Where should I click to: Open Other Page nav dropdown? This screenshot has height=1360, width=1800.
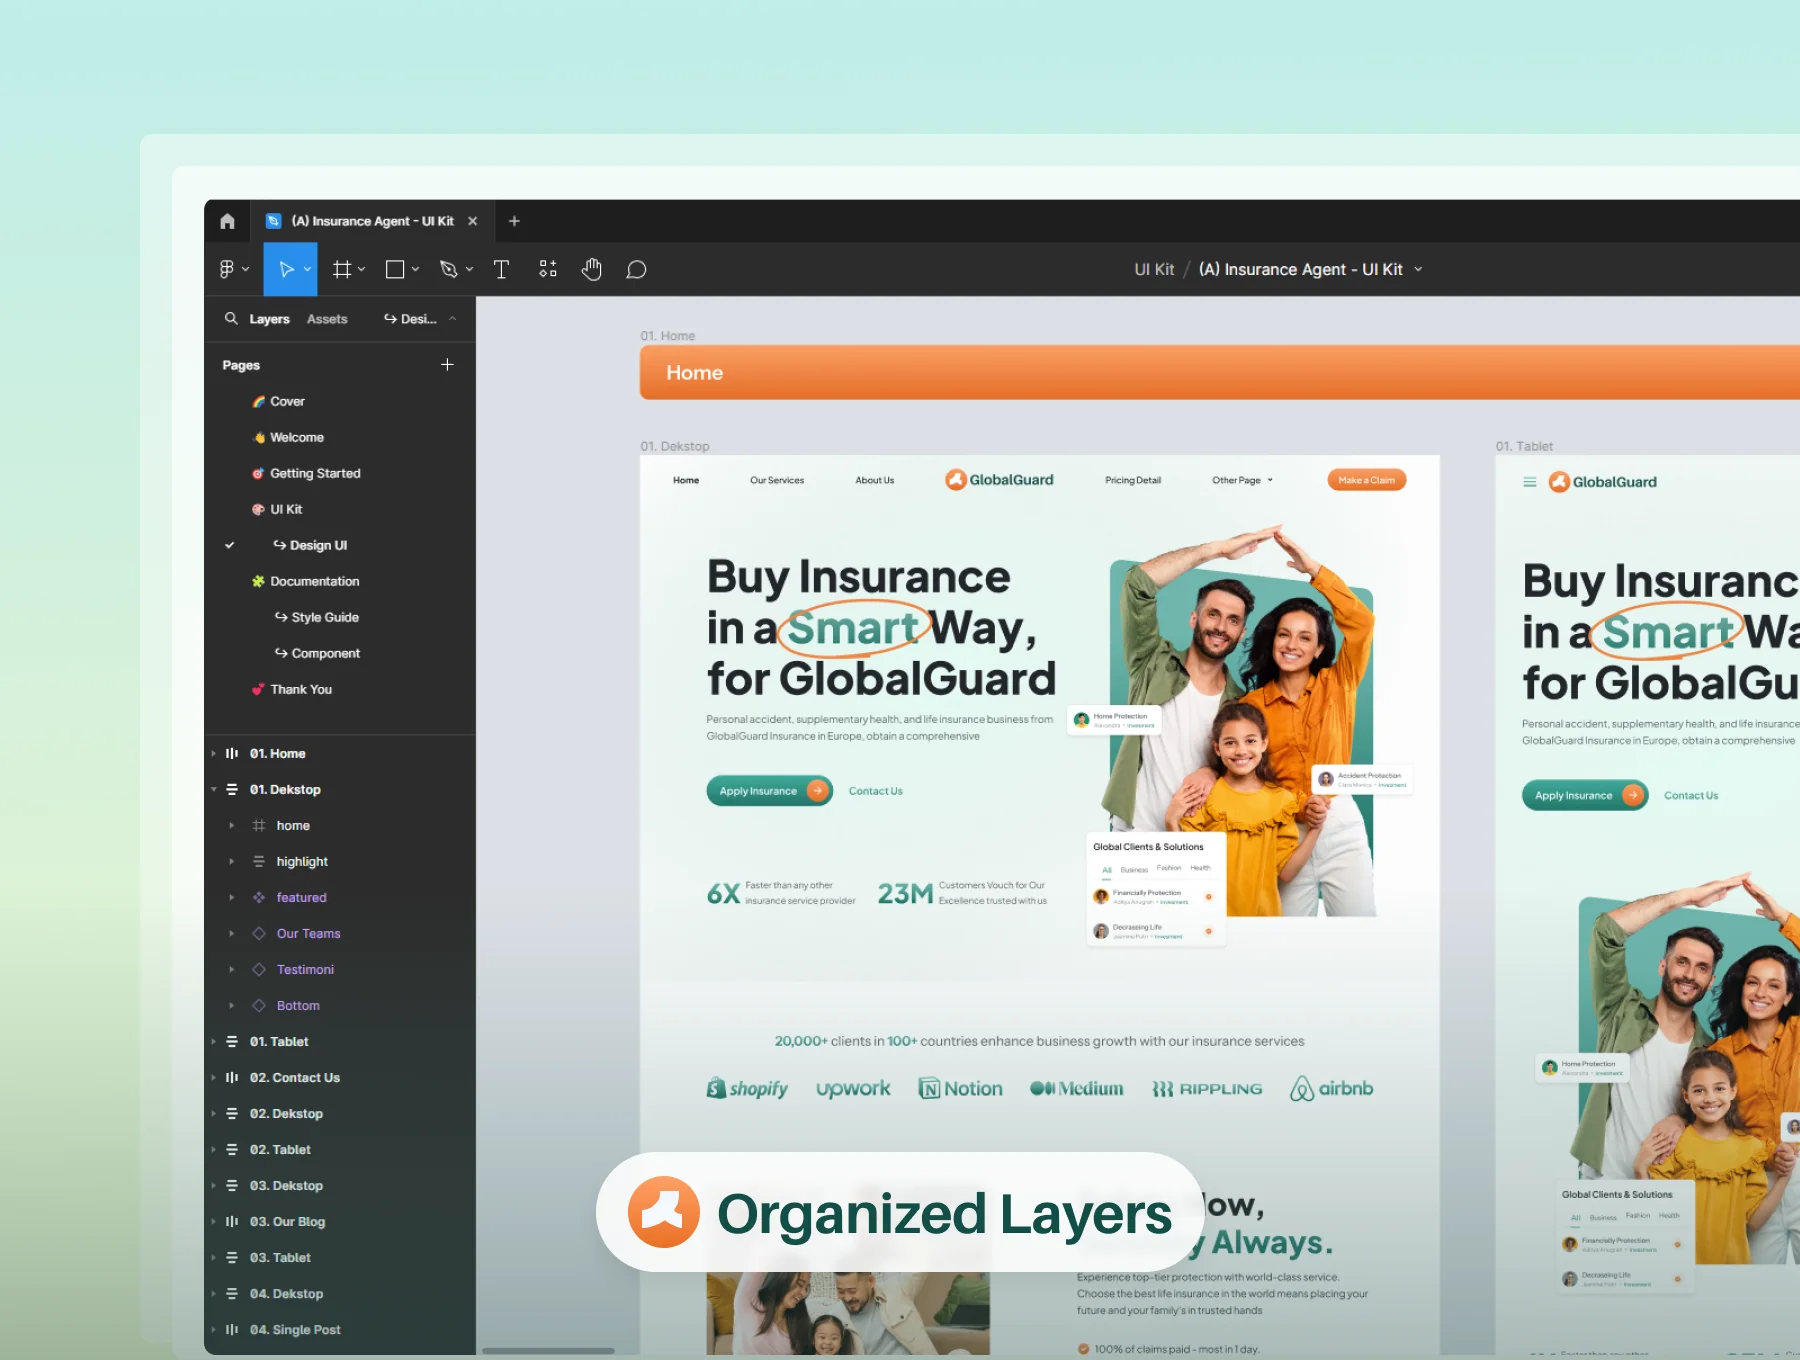pyautogui.click(x=1242, y=480)
